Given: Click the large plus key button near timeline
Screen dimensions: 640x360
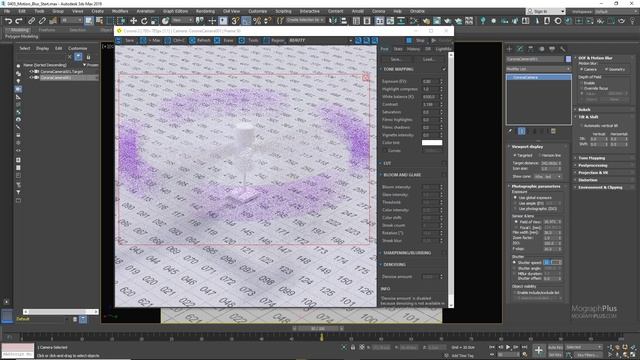Looking at the screenshot, I should click(x=539, y=350).
